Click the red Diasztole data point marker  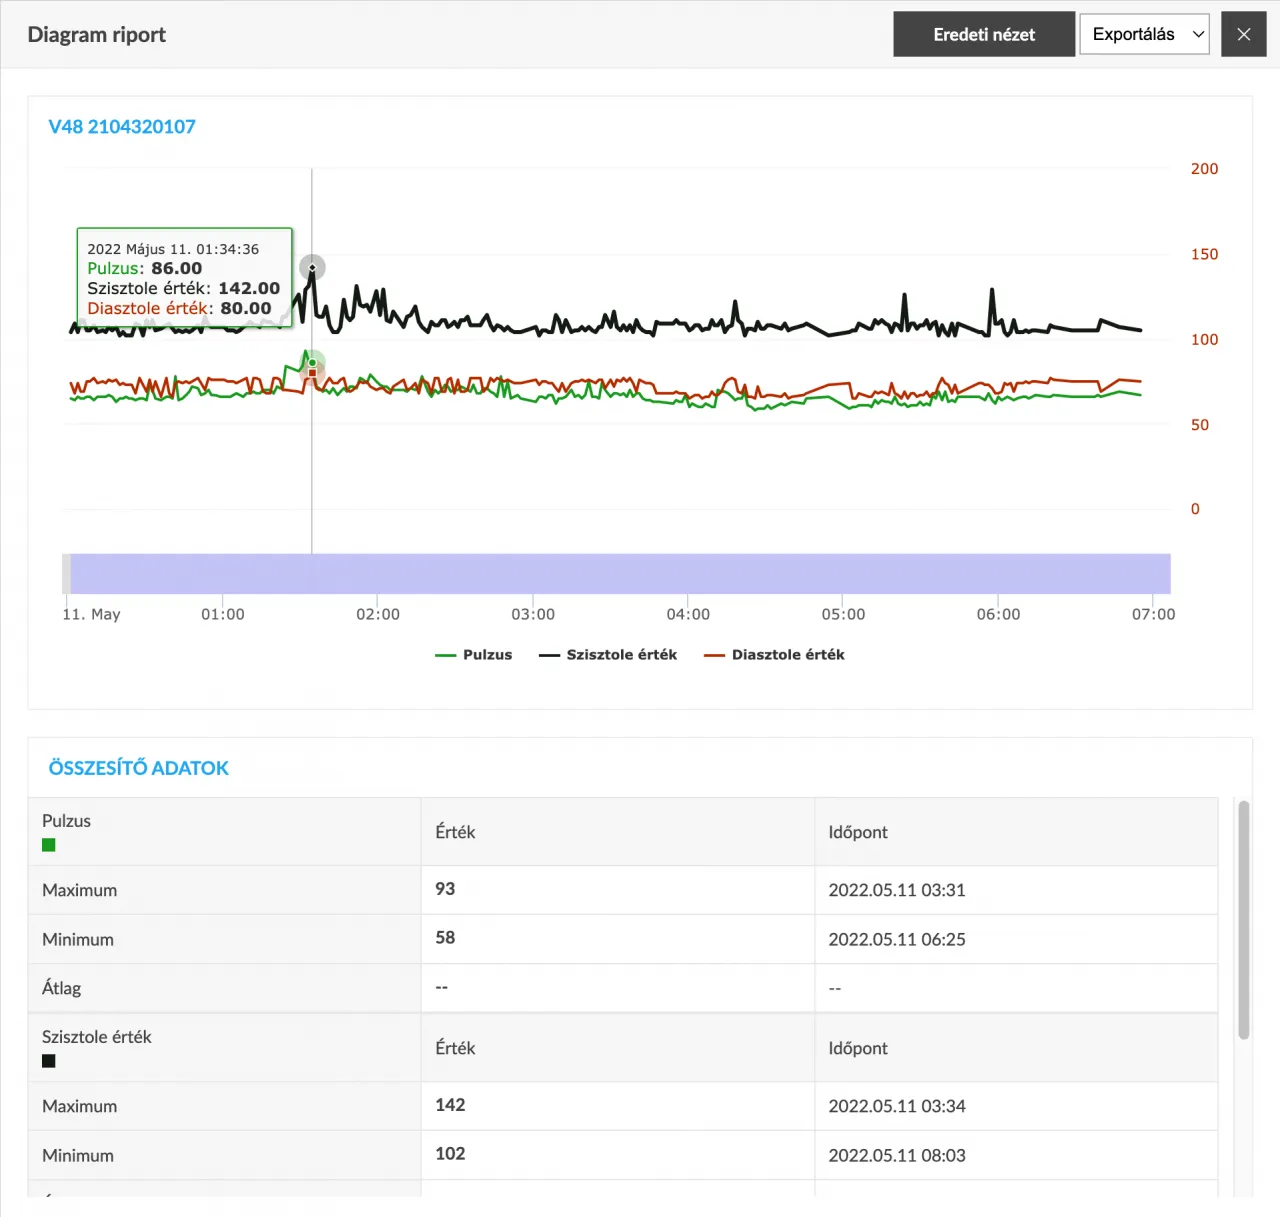coord(312,373)
